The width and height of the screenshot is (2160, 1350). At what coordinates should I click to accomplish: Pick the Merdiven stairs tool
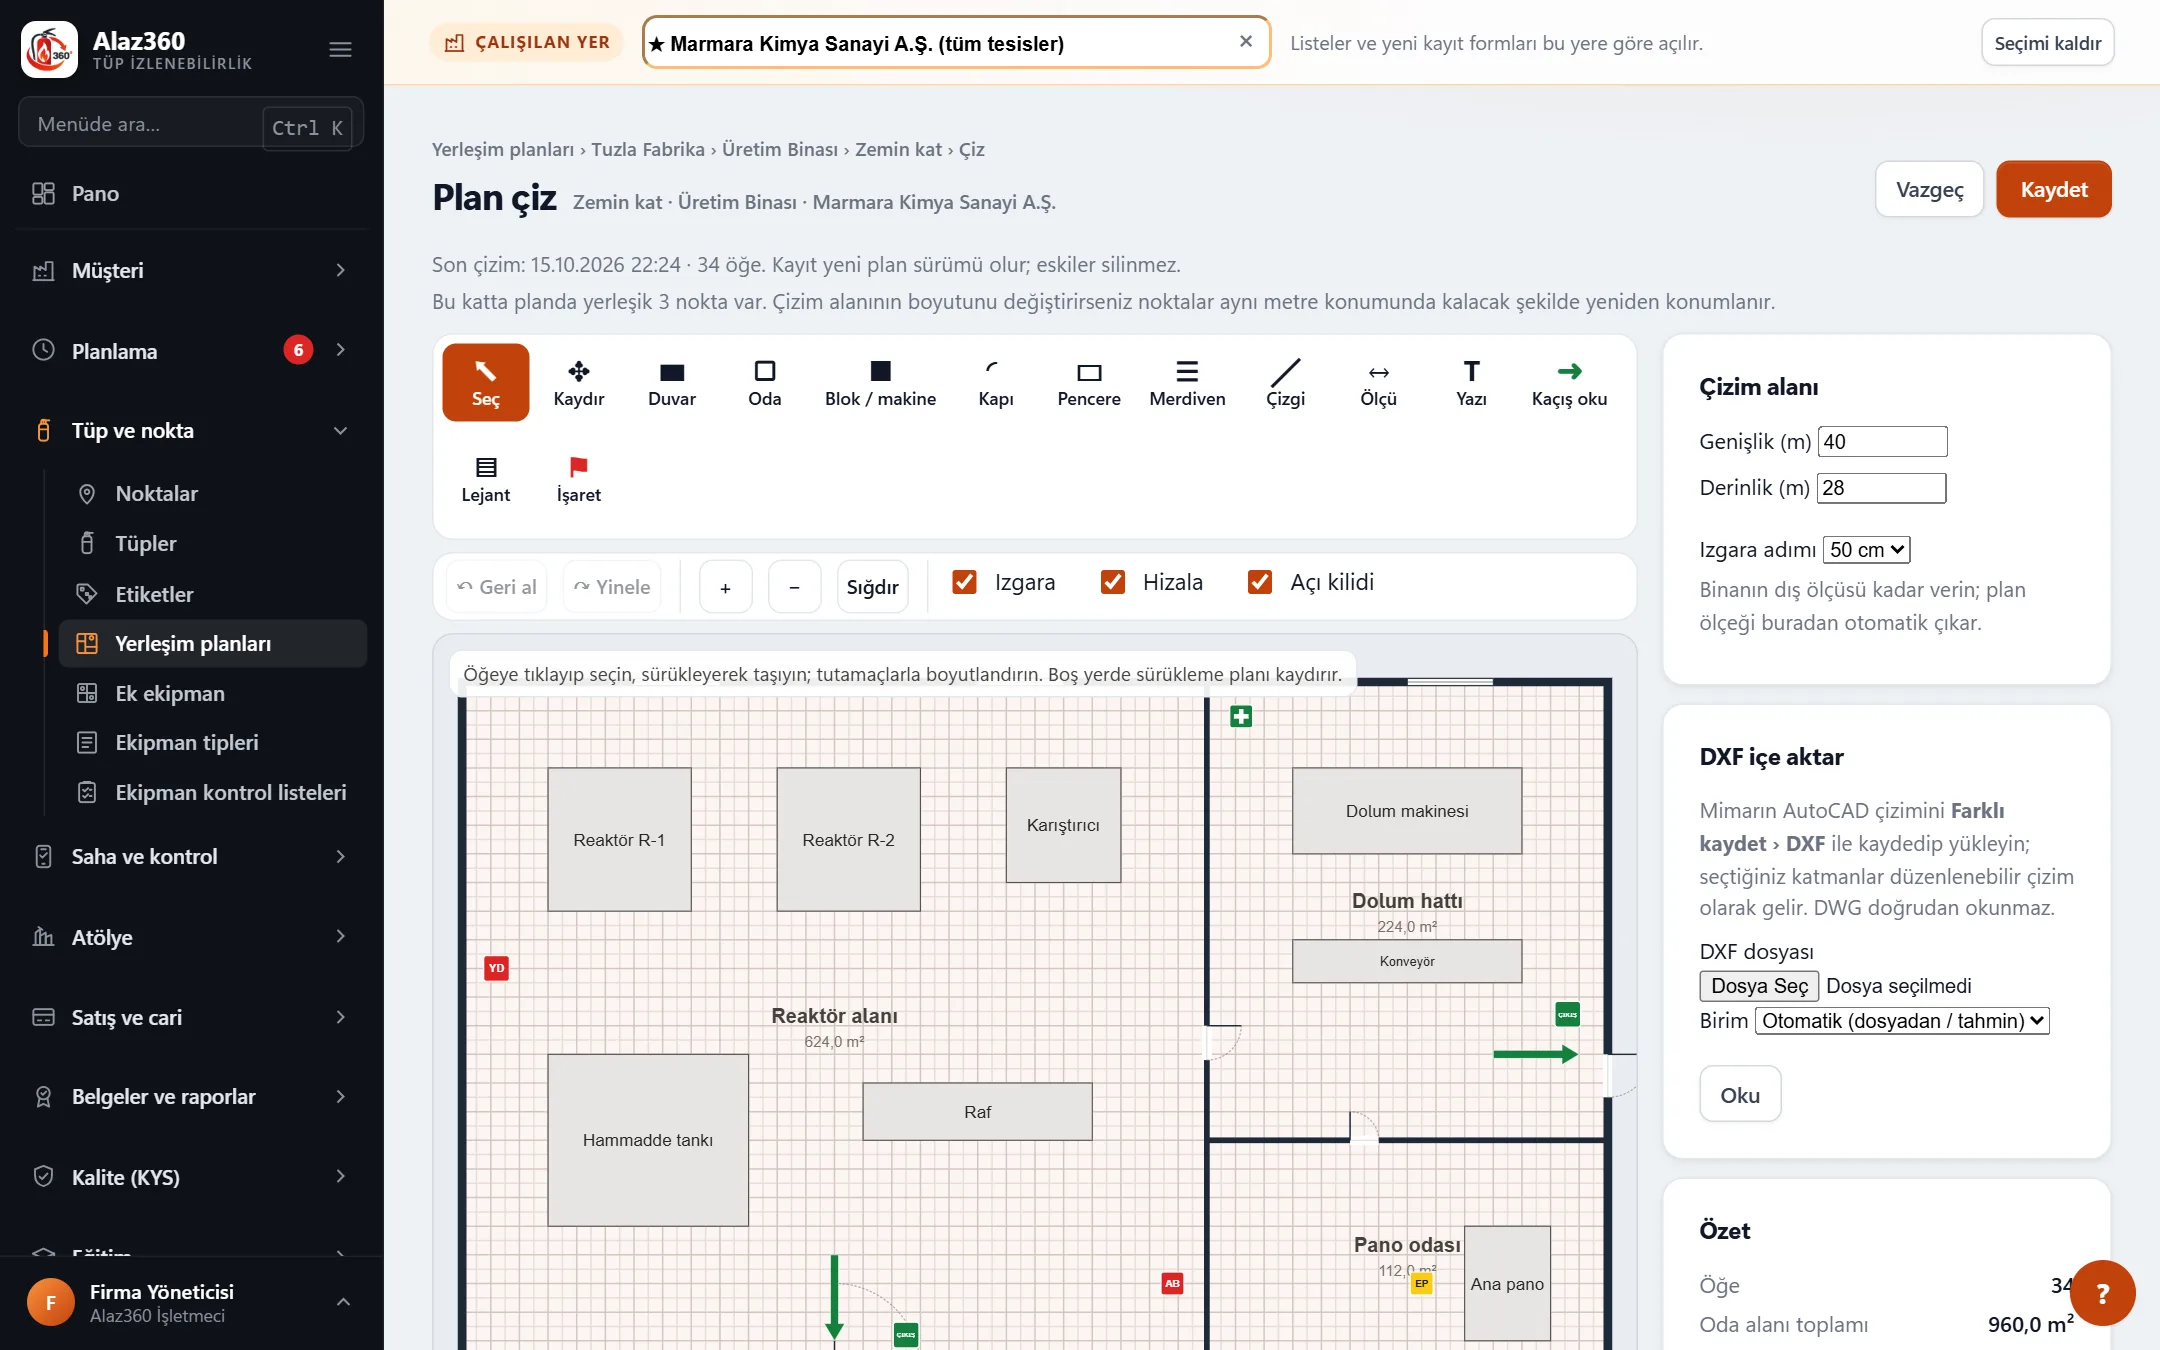click(1187, 382)
